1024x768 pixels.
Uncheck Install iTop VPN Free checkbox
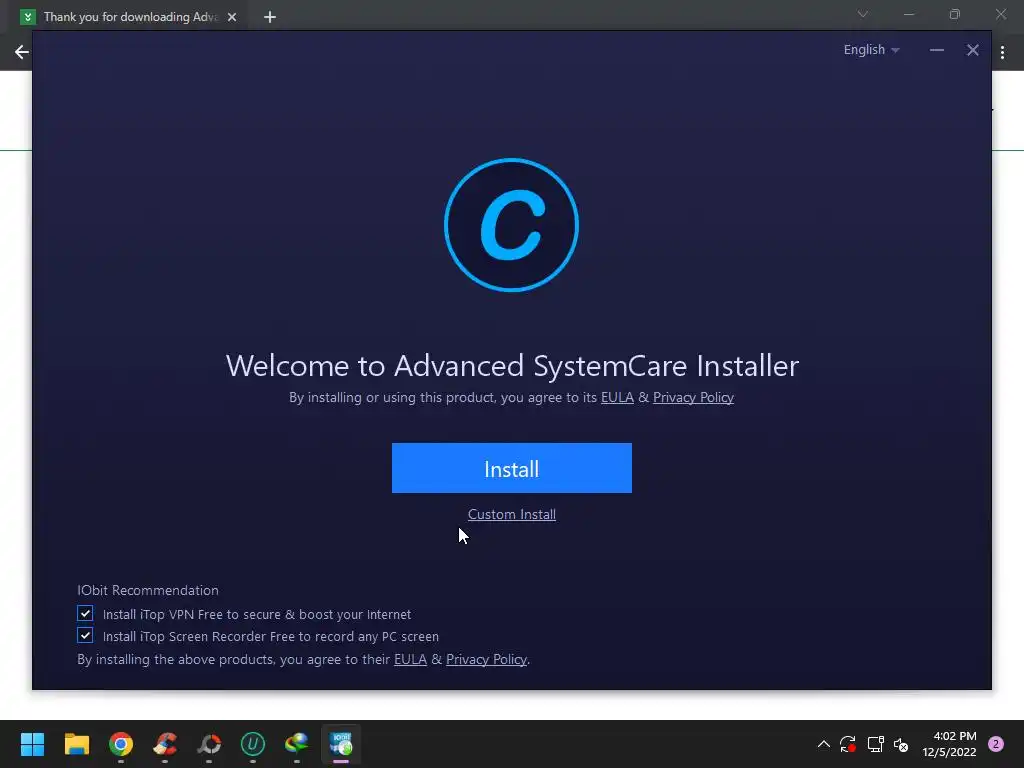coord(85,613)
